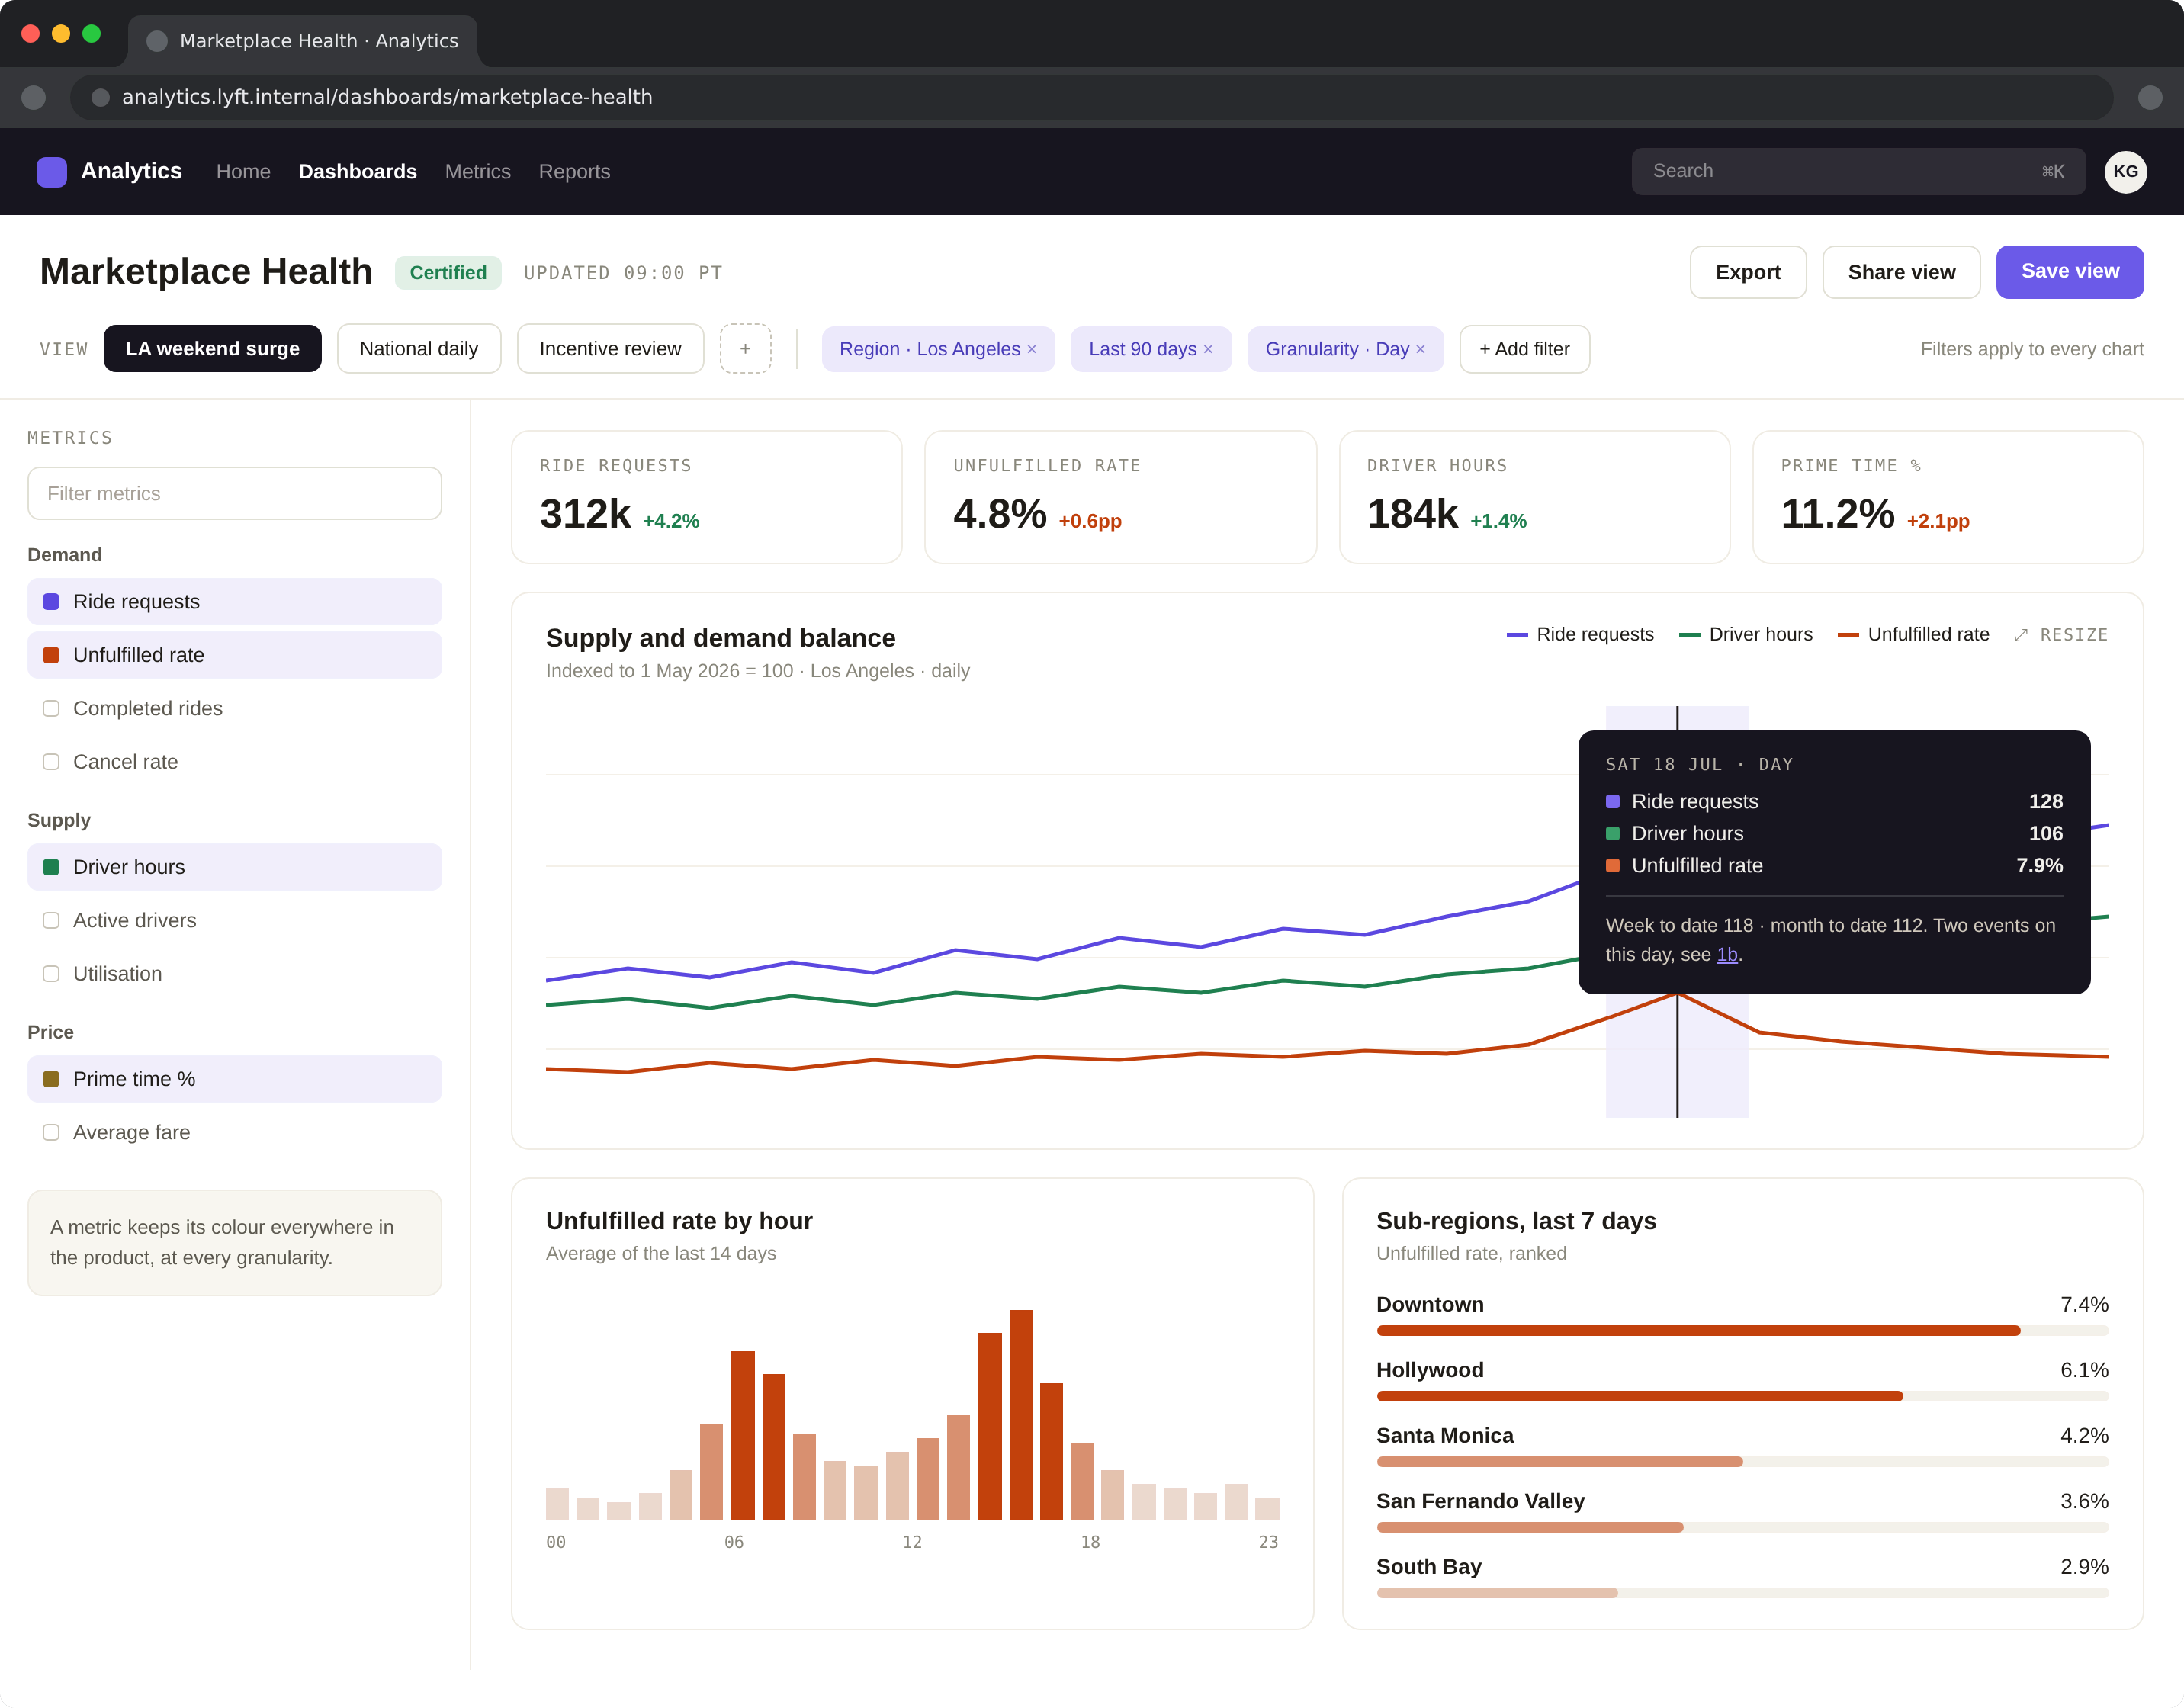
Task: Enable Average fare metric
Action: [234, 1132]
